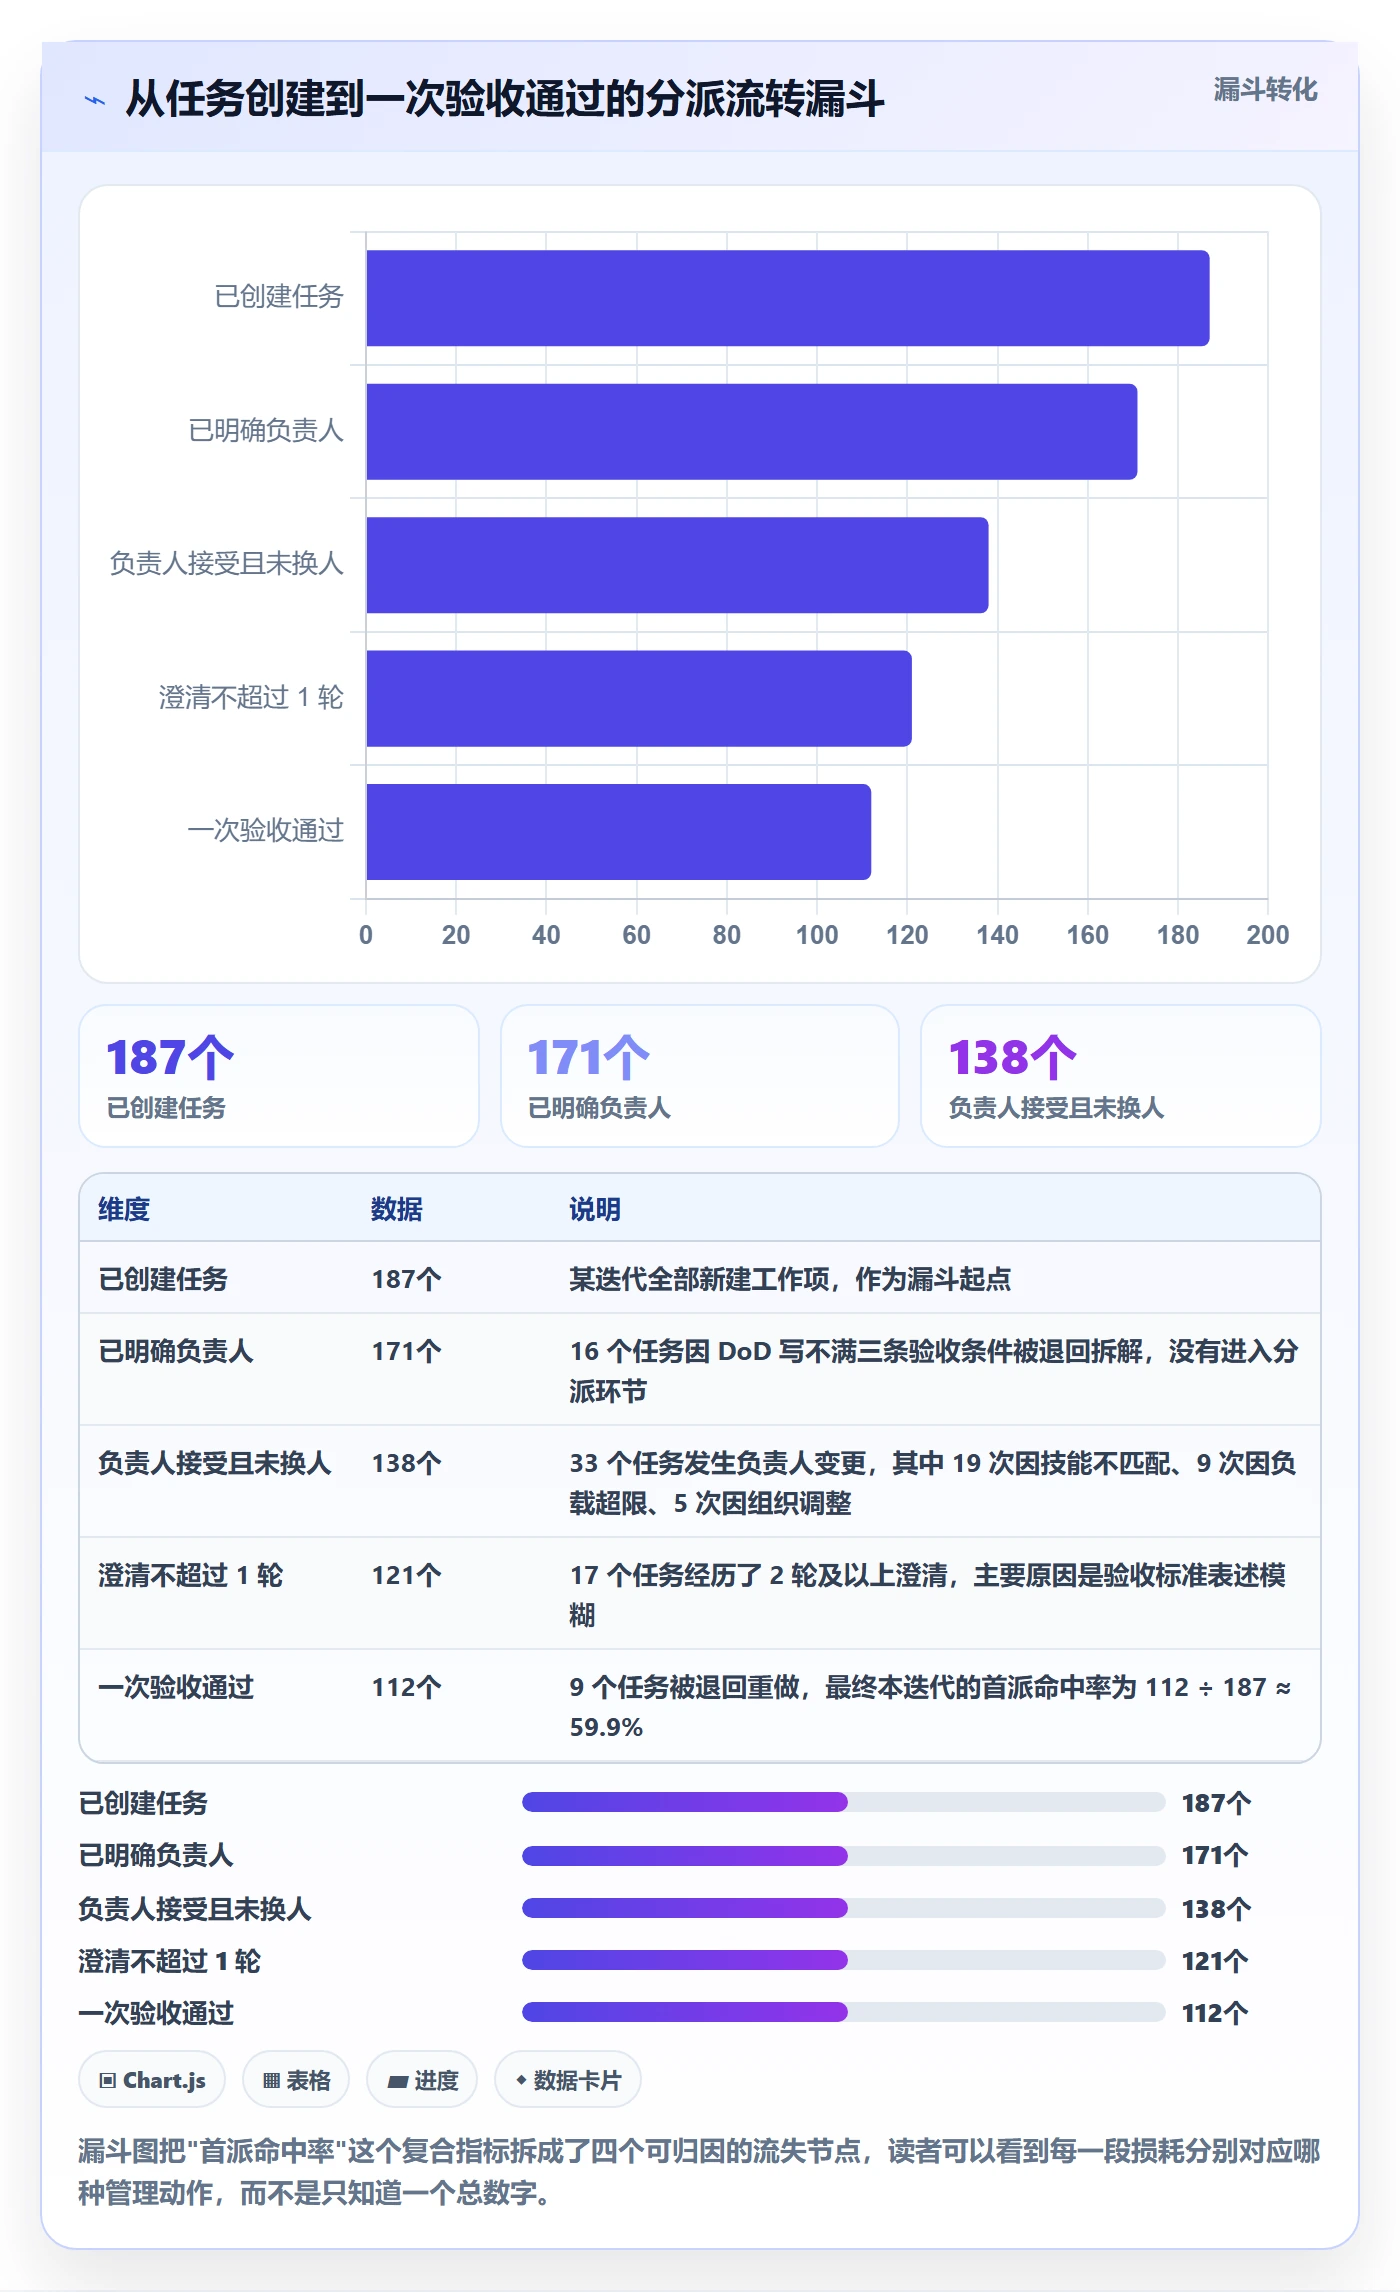Viewport: 1400px width, 2292px height.
Task: Select the Chart.js chip
Action: coord(152,2080)
